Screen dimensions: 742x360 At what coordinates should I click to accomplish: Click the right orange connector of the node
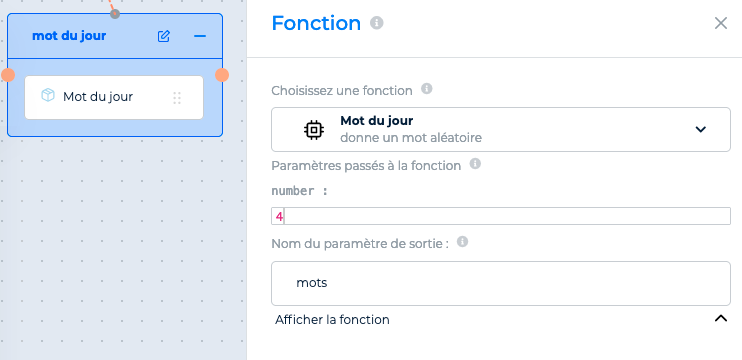click(x=222, y=75)
